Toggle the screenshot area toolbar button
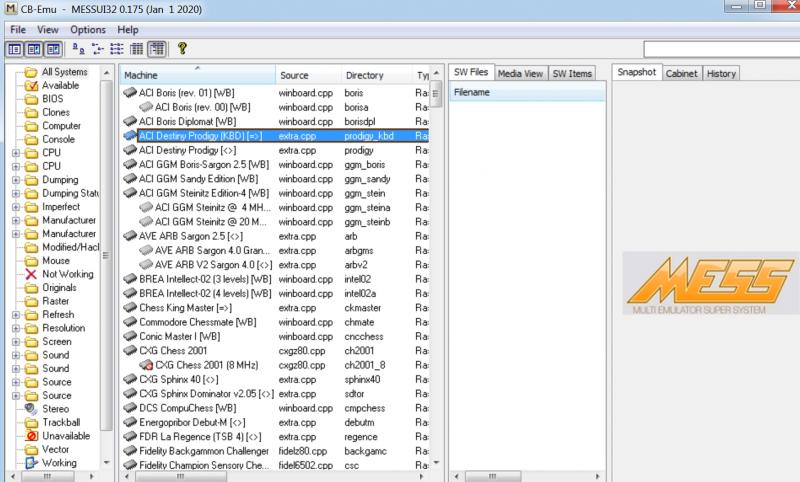 [x=35, y=48]
